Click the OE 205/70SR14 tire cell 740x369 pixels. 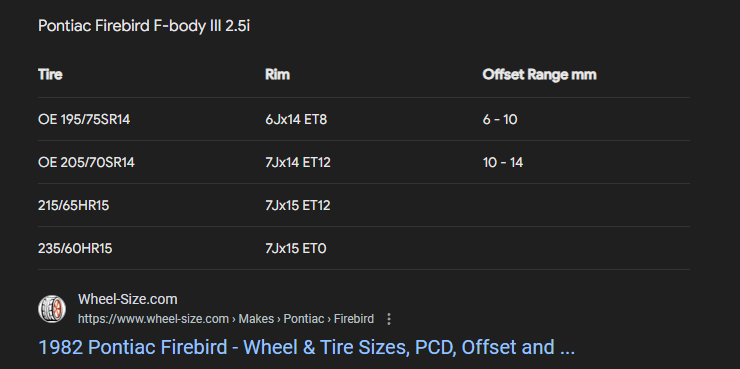86,162
